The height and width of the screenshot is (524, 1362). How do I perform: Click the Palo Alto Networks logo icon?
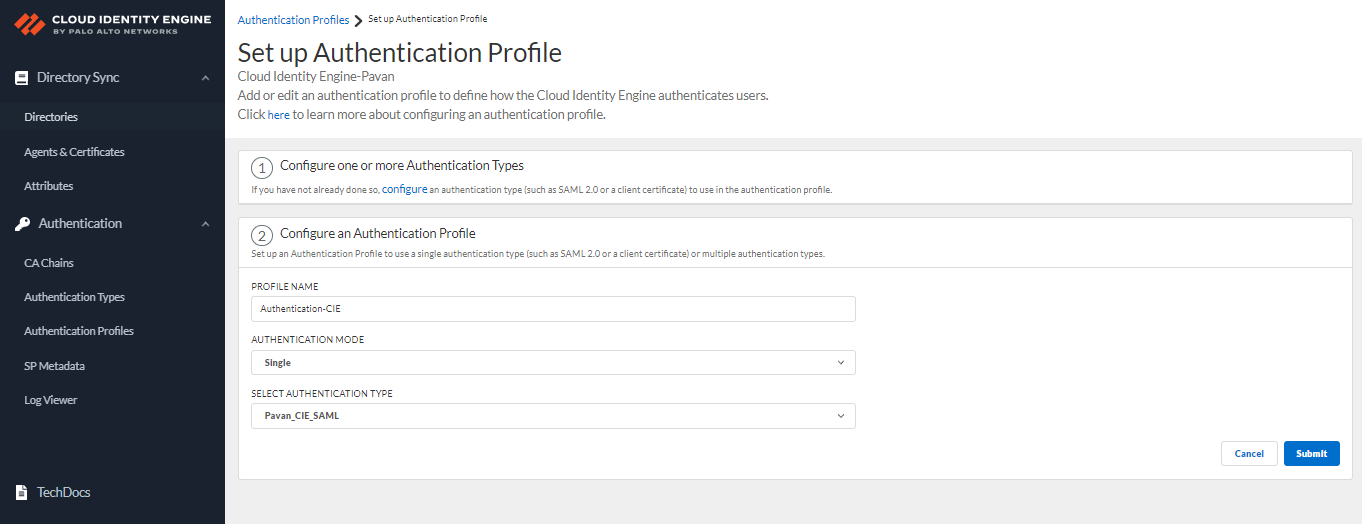click(30, 24)
